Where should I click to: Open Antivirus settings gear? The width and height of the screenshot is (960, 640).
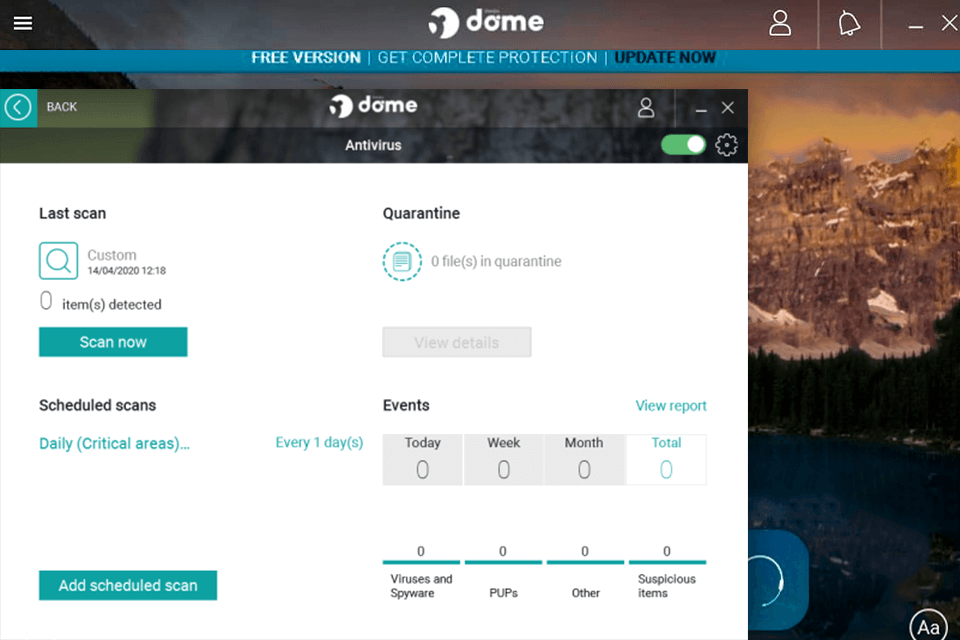click(726, 145)
